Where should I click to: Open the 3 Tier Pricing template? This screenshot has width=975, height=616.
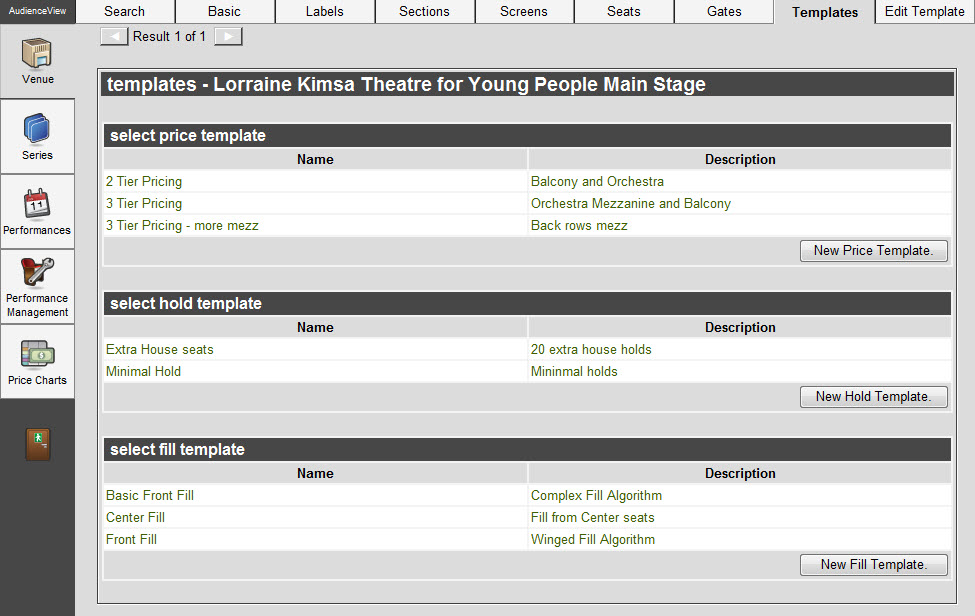click(144, 203)
